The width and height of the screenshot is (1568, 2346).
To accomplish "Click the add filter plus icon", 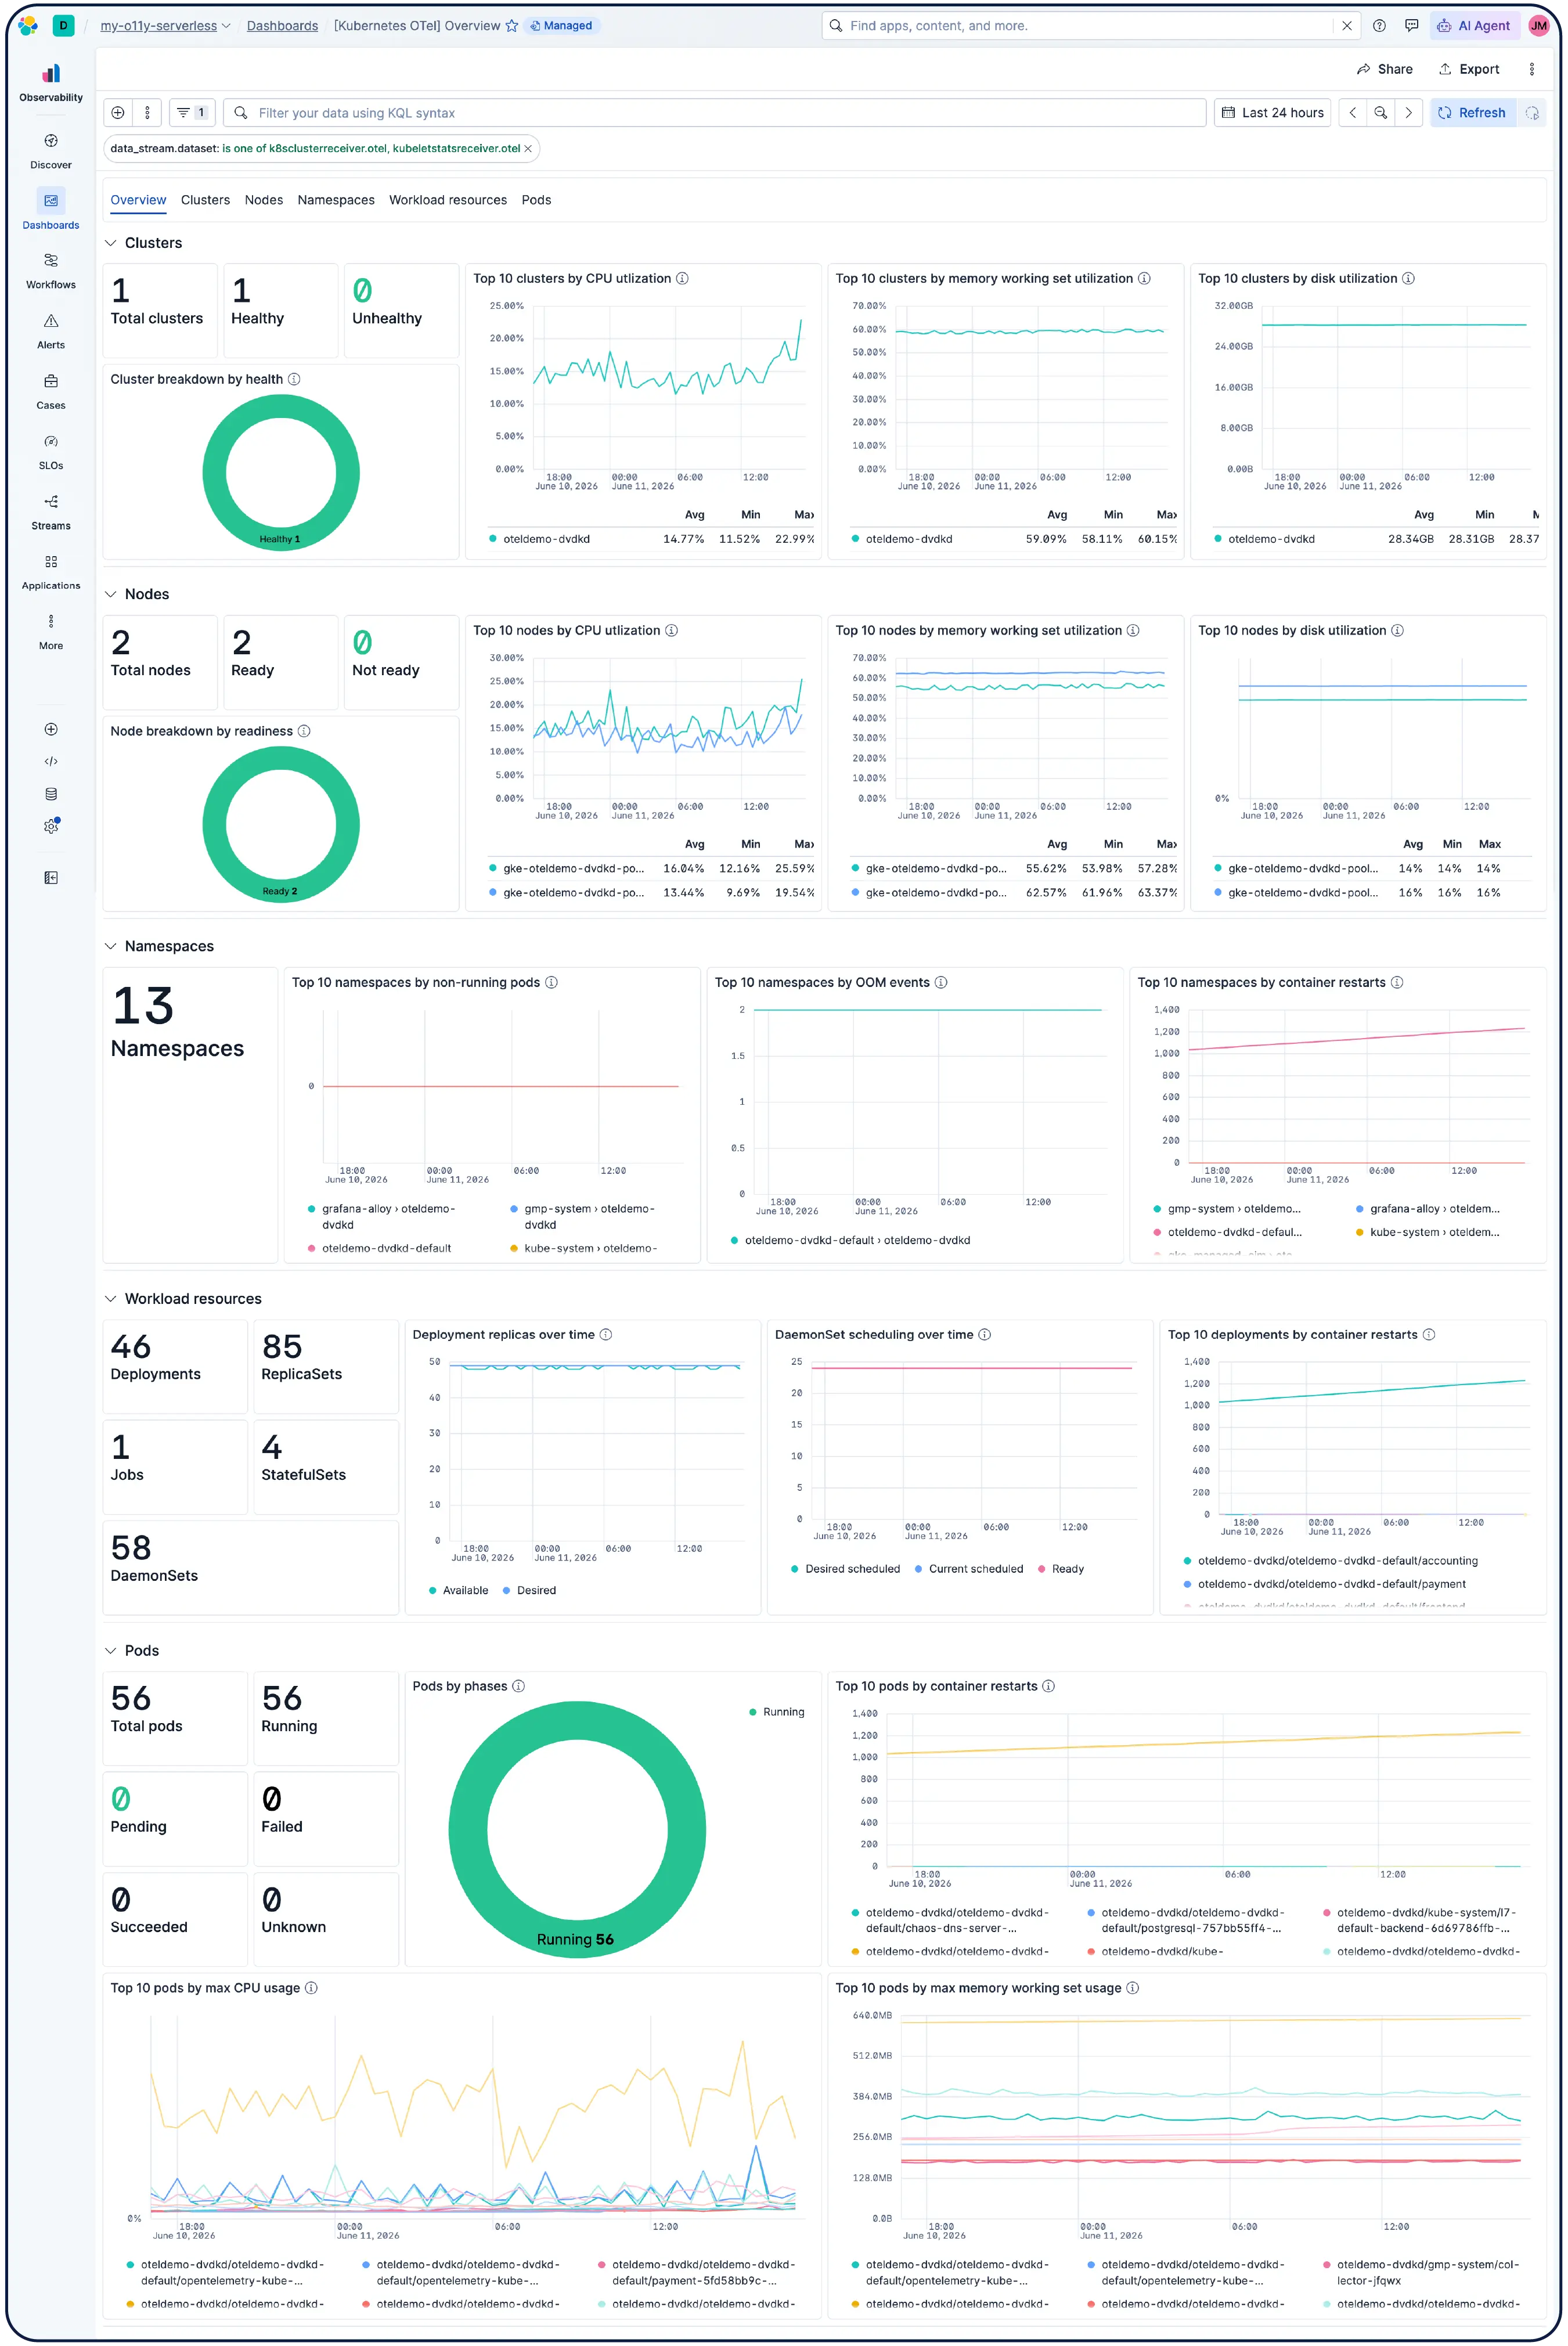I will pos(118,113).
